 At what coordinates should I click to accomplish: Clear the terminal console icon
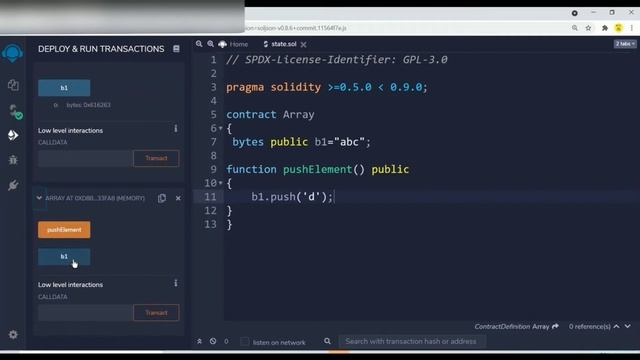click(x=213, y=341)
